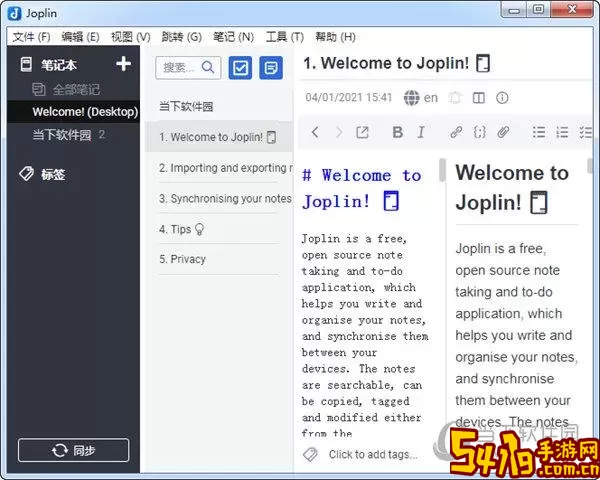Maximize the Joplin window
This screenshot has width=600, height=480.
(x=538, y=10)
